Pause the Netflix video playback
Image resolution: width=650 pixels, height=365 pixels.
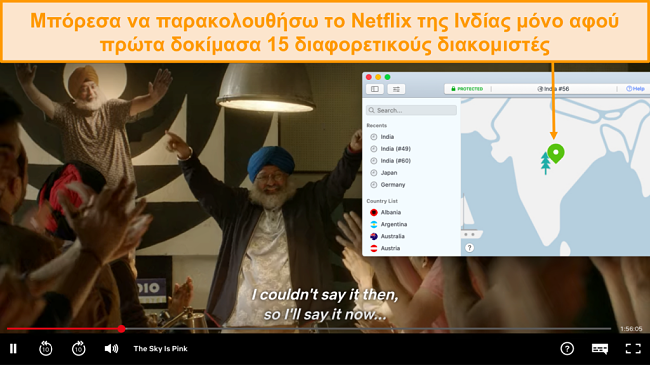point(13,349)
